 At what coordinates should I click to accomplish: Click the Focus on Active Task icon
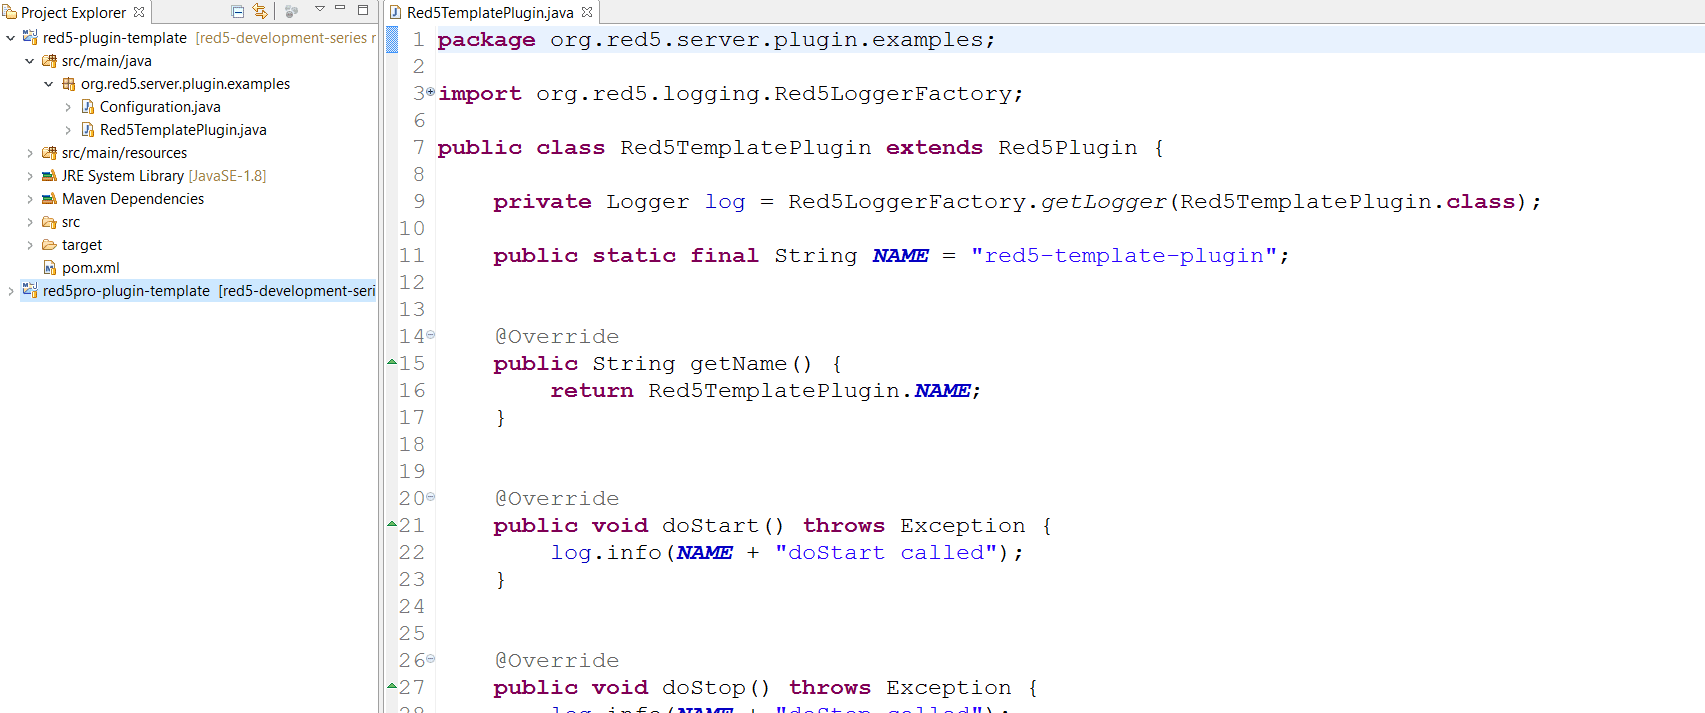(292, 11)
